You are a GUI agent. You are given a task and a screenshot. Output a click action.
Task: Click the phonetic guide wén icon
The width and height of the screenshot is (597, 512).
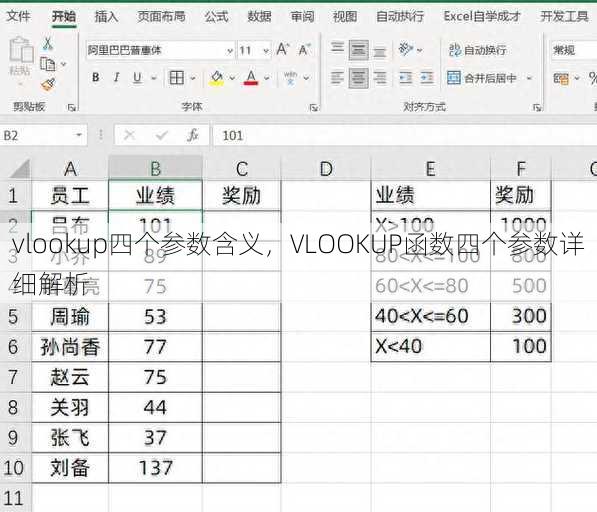291,78
